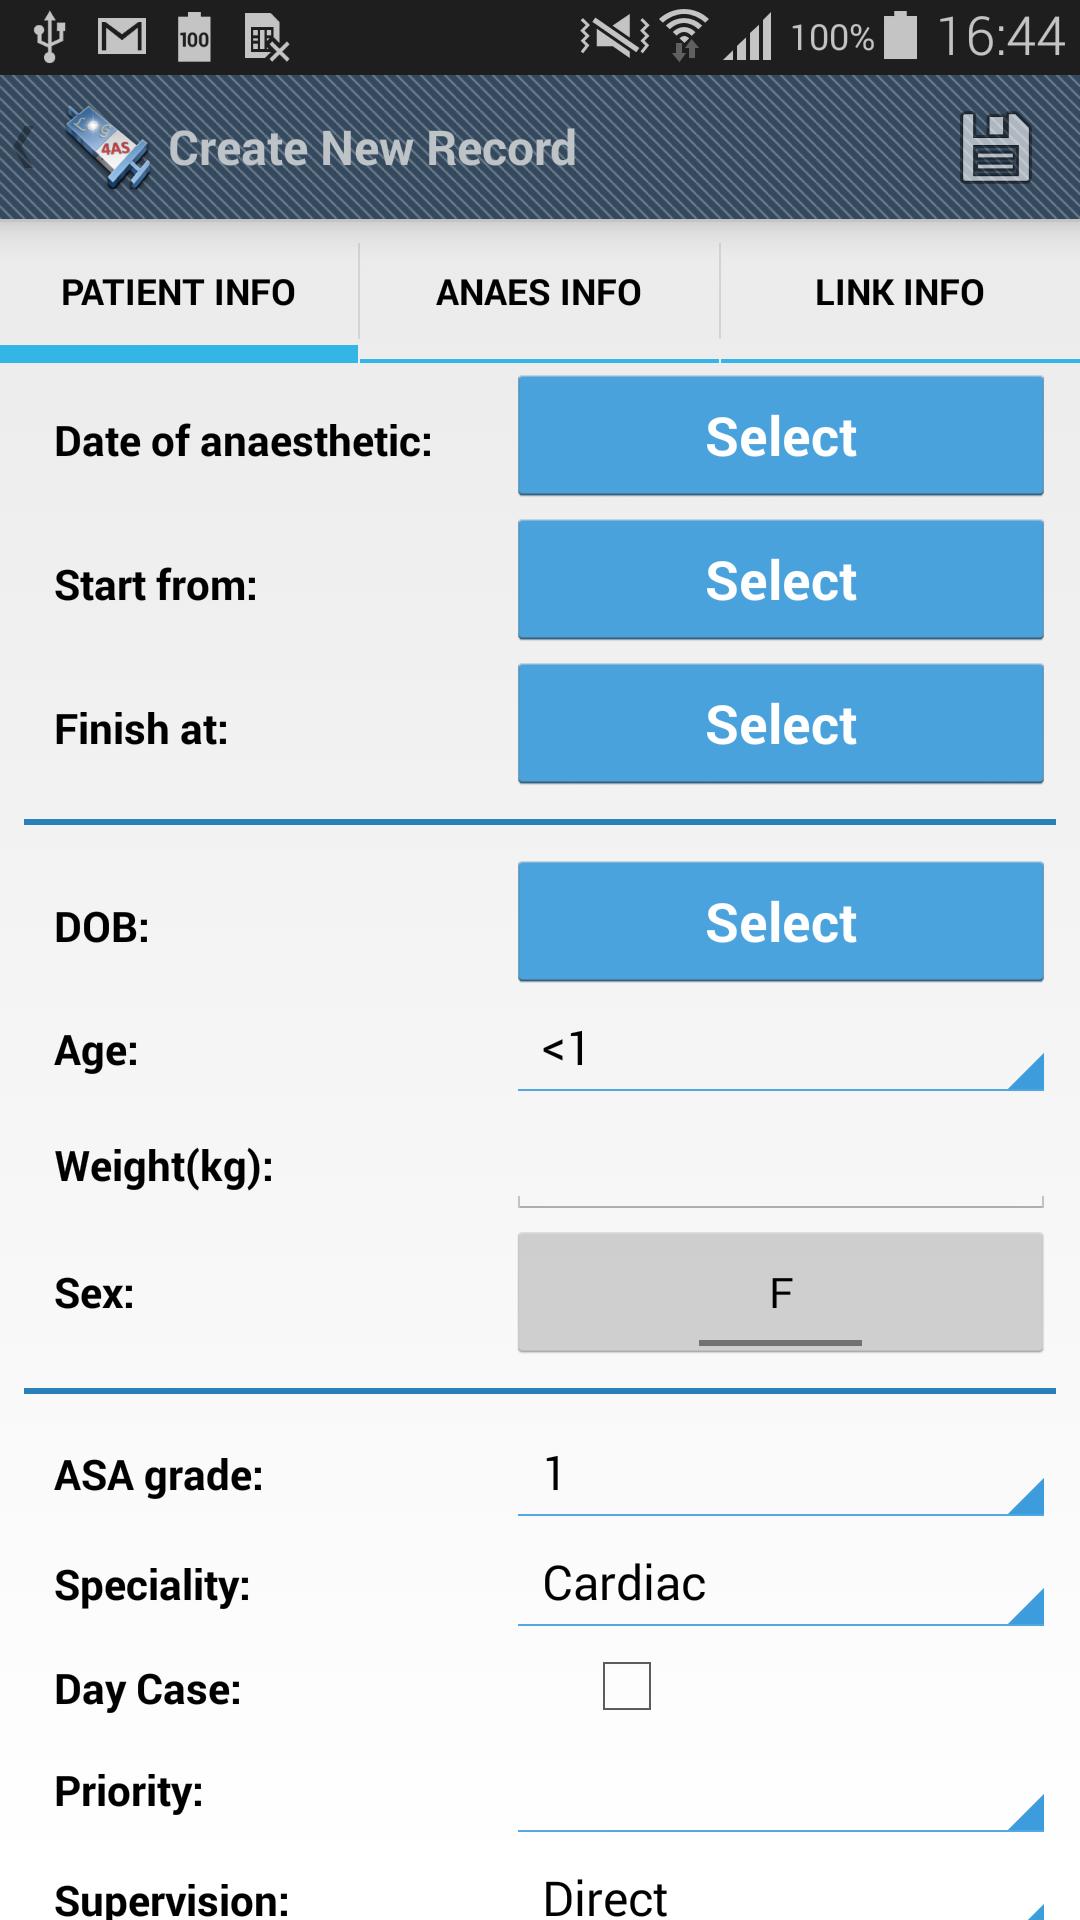
Task: Tap the vibrate mode status icon
Action: (614, 37)
